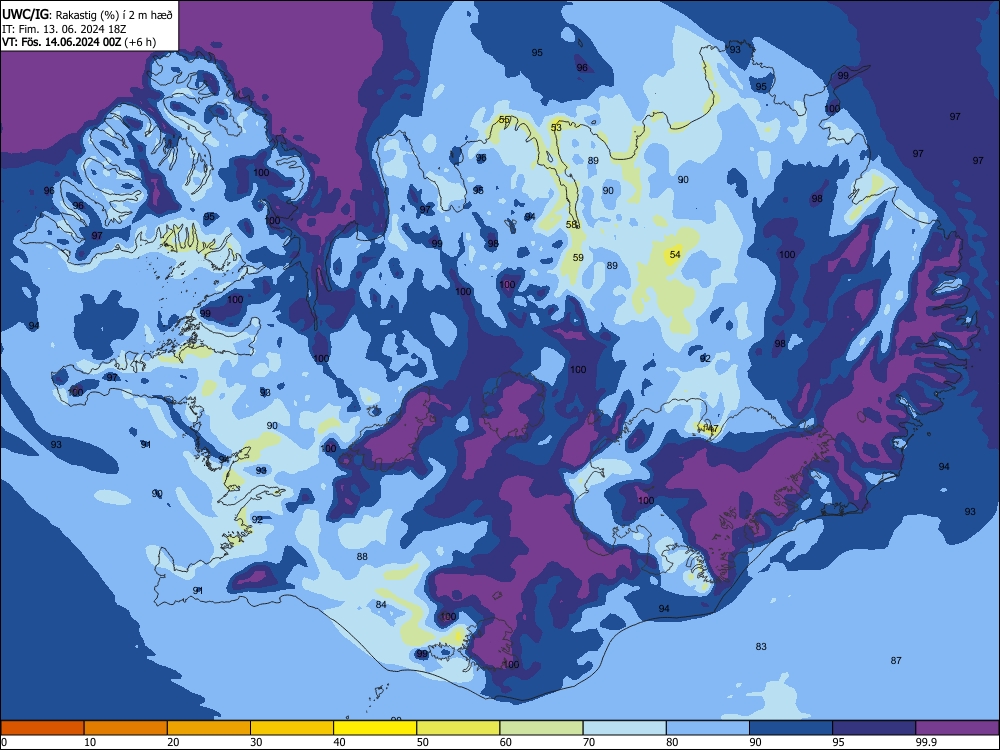Click the '10' legend tick label
Image resolution: width=1000 pixels, height=750 pixels.
tap(90, 742)
